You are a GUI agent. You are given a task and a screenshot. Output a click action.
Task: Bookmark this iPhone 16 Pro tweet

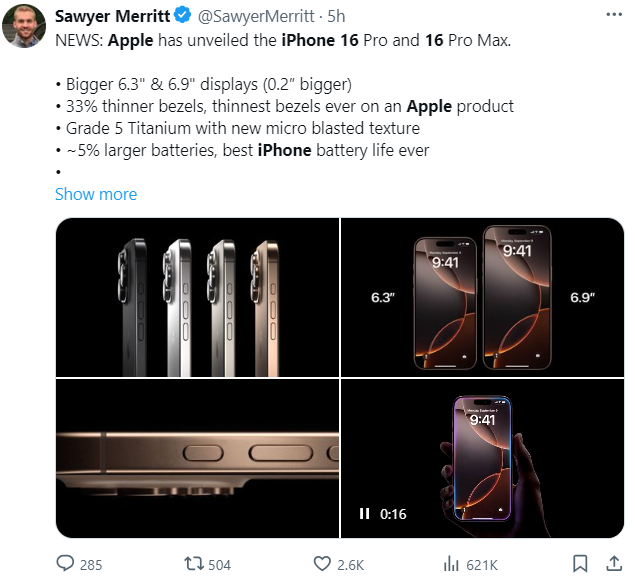(x=580, y=564)
